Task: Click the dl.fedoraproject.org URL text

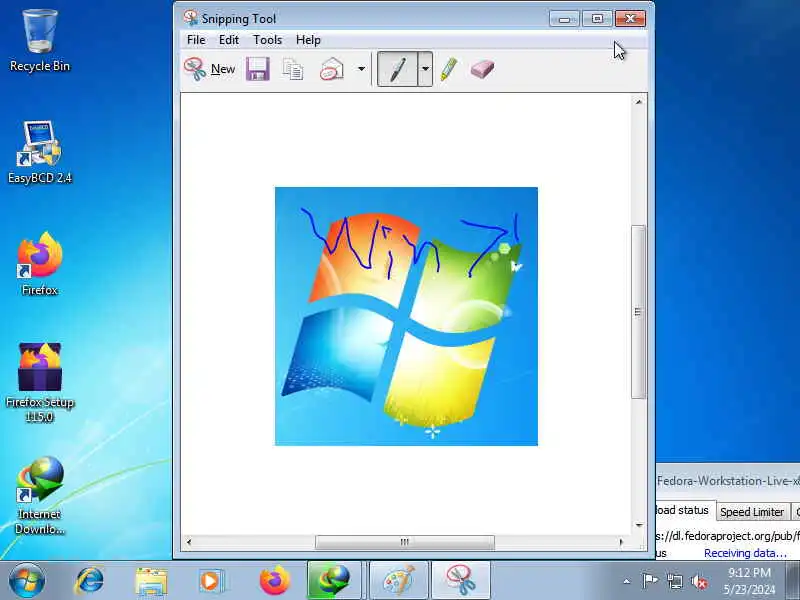Action: 728,536
